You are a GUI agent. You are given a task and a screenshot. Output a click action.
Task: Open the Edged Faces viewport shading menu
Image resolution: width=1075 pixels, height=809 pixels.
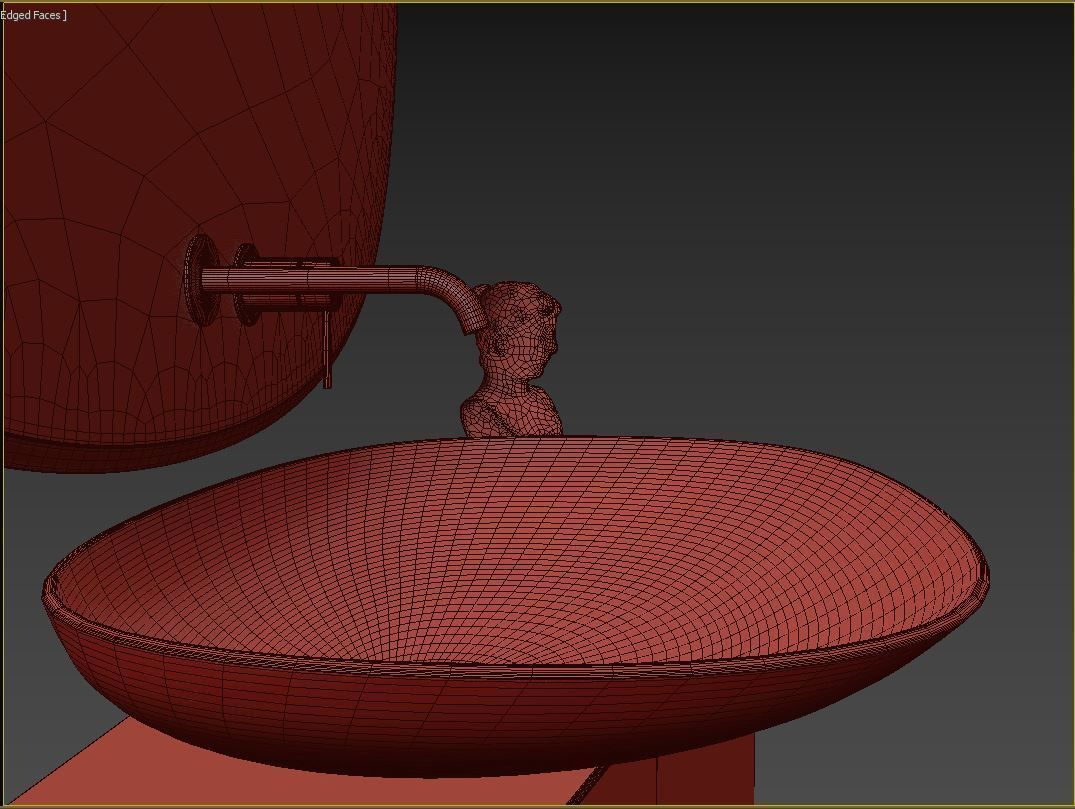32,14
